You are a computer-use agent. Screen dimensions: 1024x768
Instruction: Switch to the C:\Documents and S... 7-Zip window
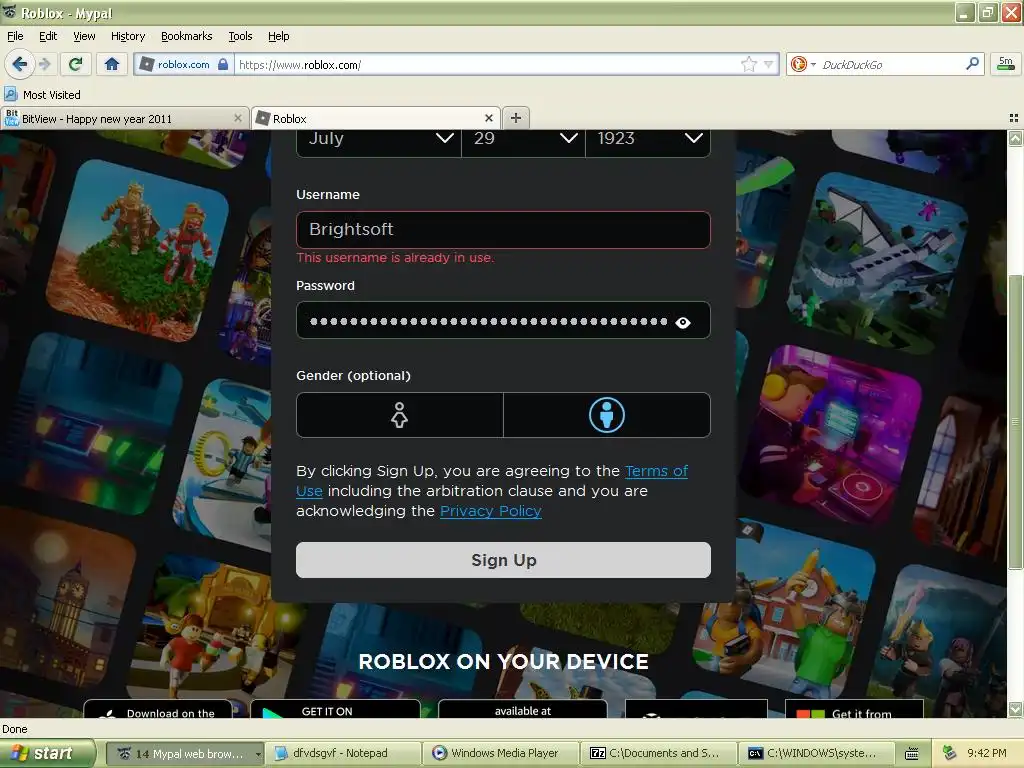(660, 754)
